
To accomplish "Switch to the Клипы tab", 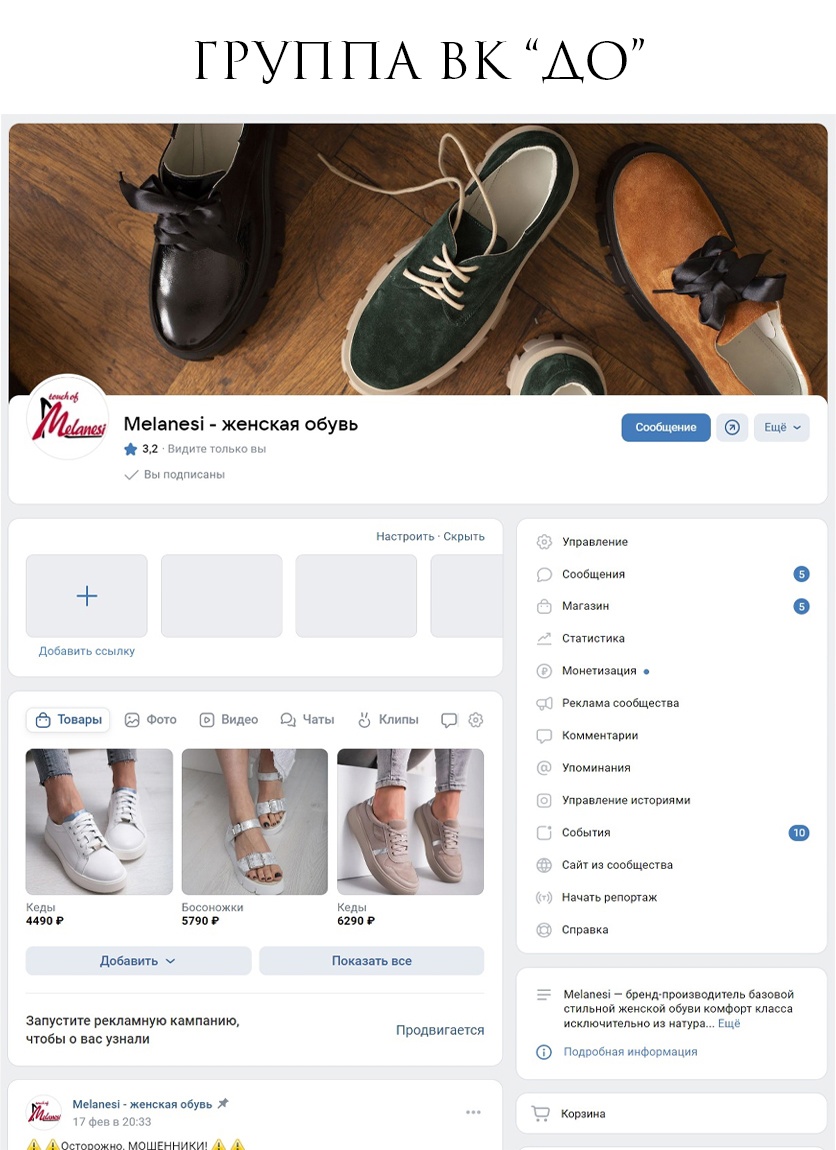I will tap(388, 720).
